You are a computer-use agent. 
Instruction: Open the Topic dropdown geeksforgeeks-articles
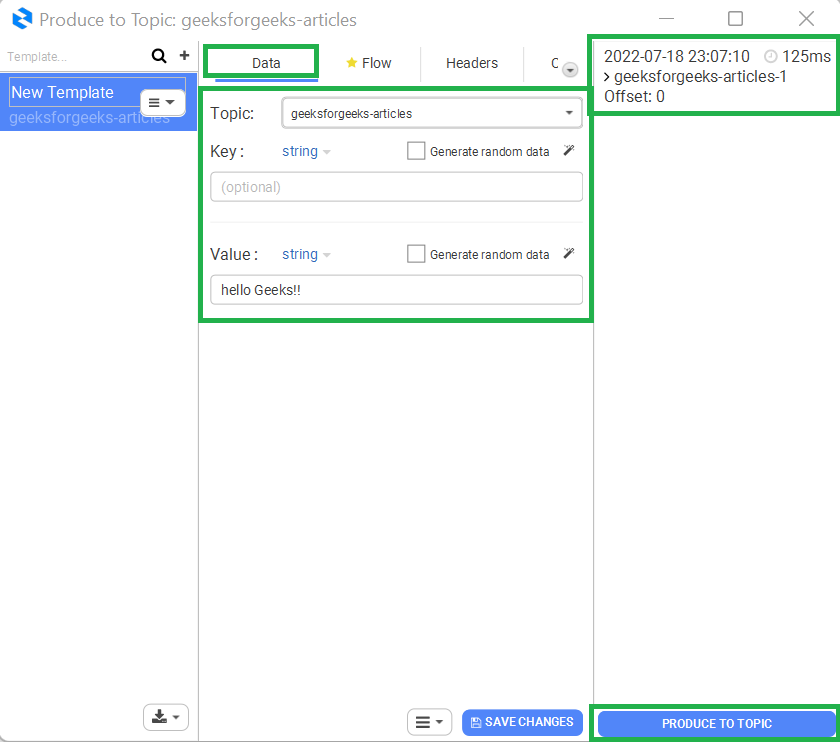(432, 113)
